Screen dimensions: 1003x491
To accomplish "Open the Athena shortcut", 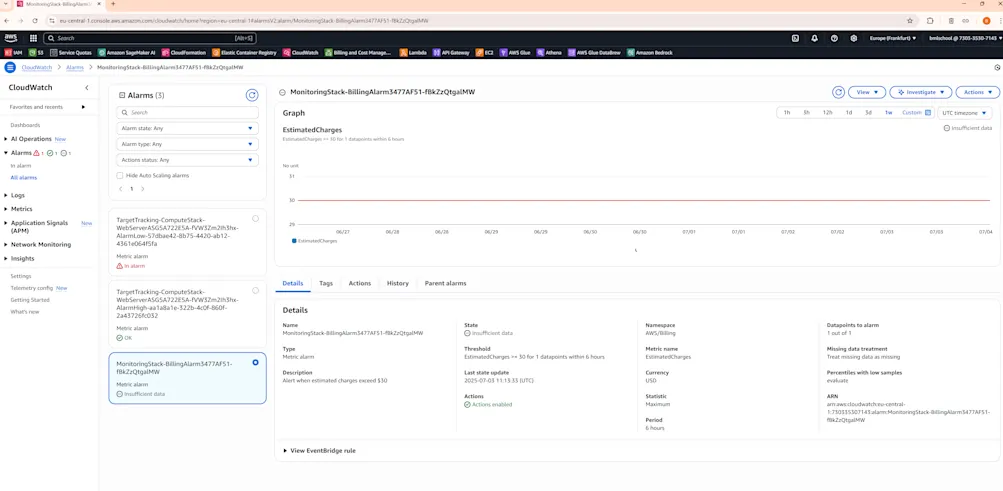I will [x=549, y=52].
